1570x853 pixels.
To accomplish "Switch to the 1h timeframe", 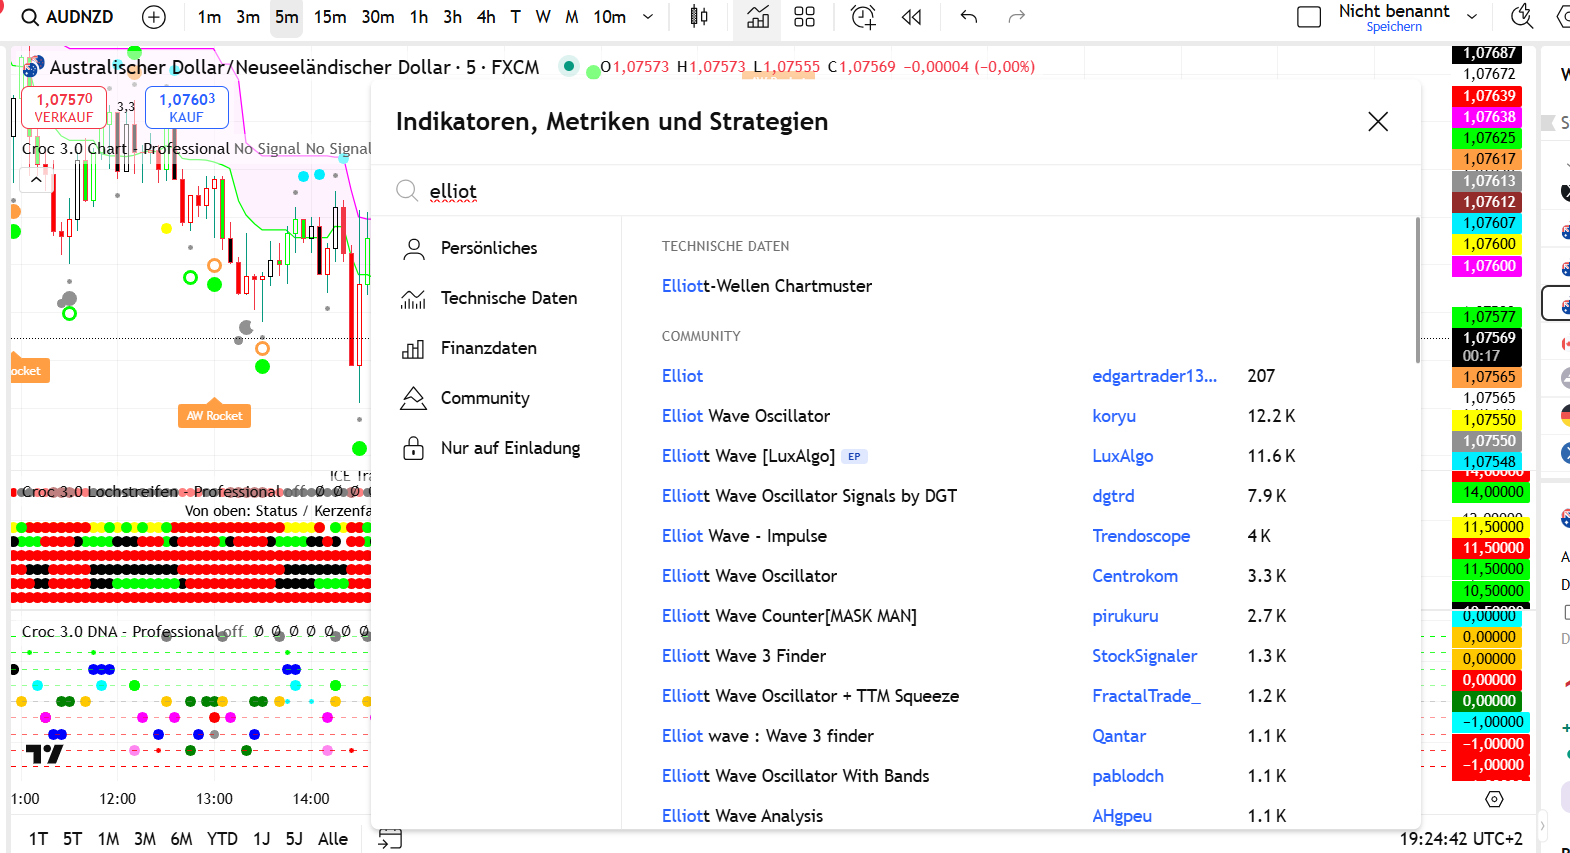I will (x=418, y=17).
